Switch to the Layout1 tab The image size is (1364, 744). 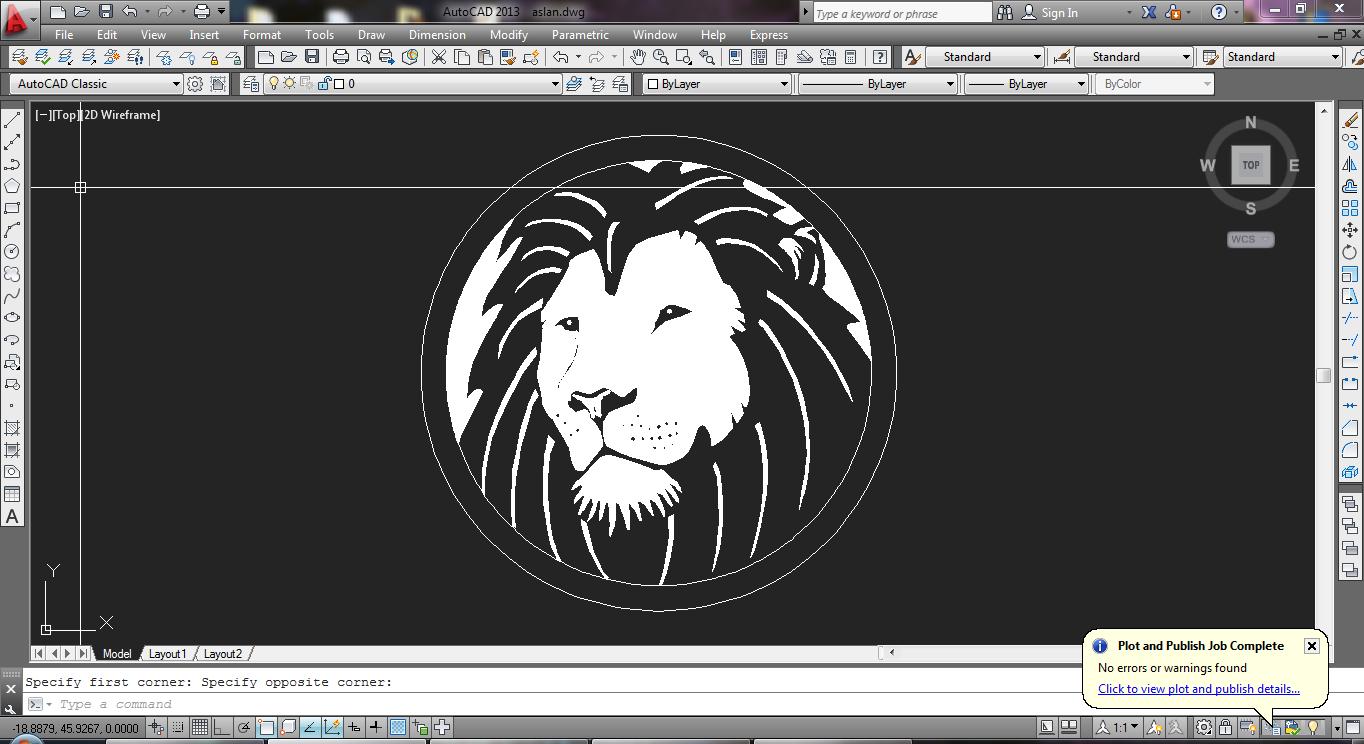tap(167, 654)
